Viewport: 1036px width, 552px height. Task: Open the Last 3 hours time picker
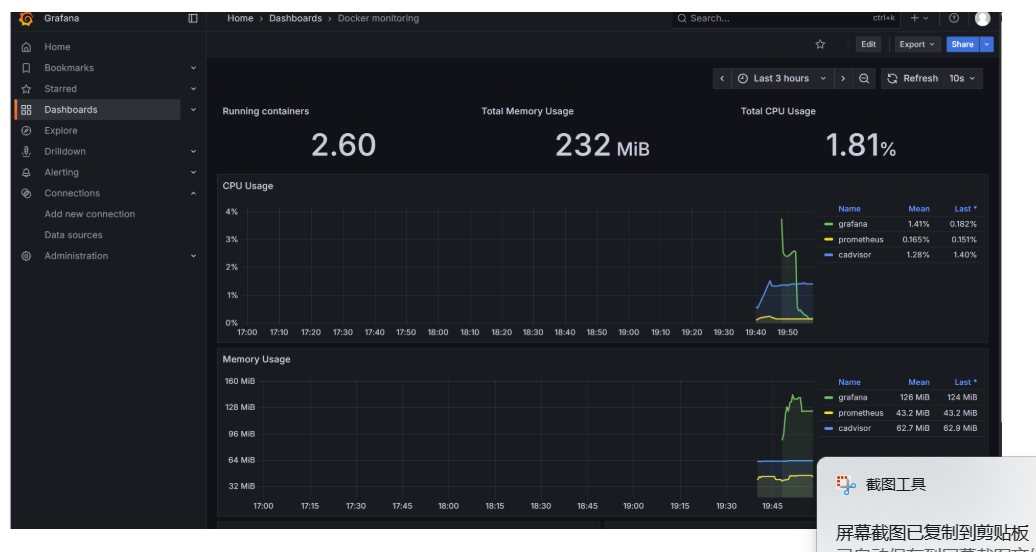pos(782,78)
